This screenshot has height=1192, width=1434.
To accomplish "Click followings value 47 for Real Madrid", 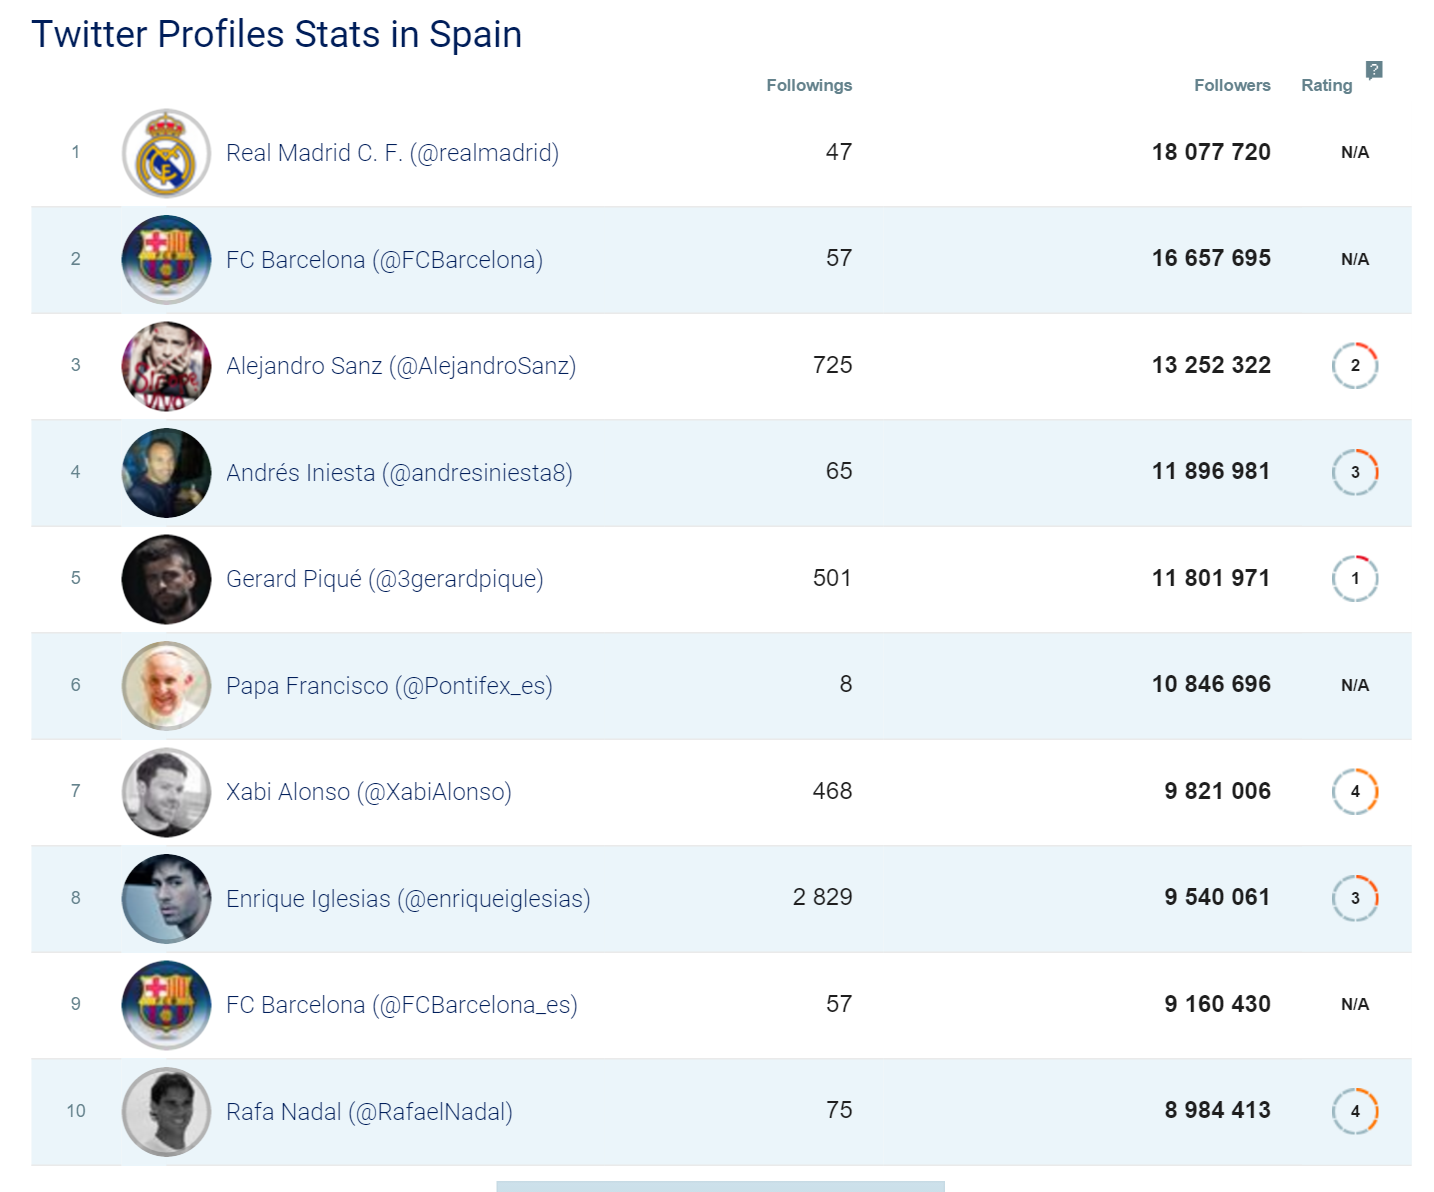I will [839, 152].
